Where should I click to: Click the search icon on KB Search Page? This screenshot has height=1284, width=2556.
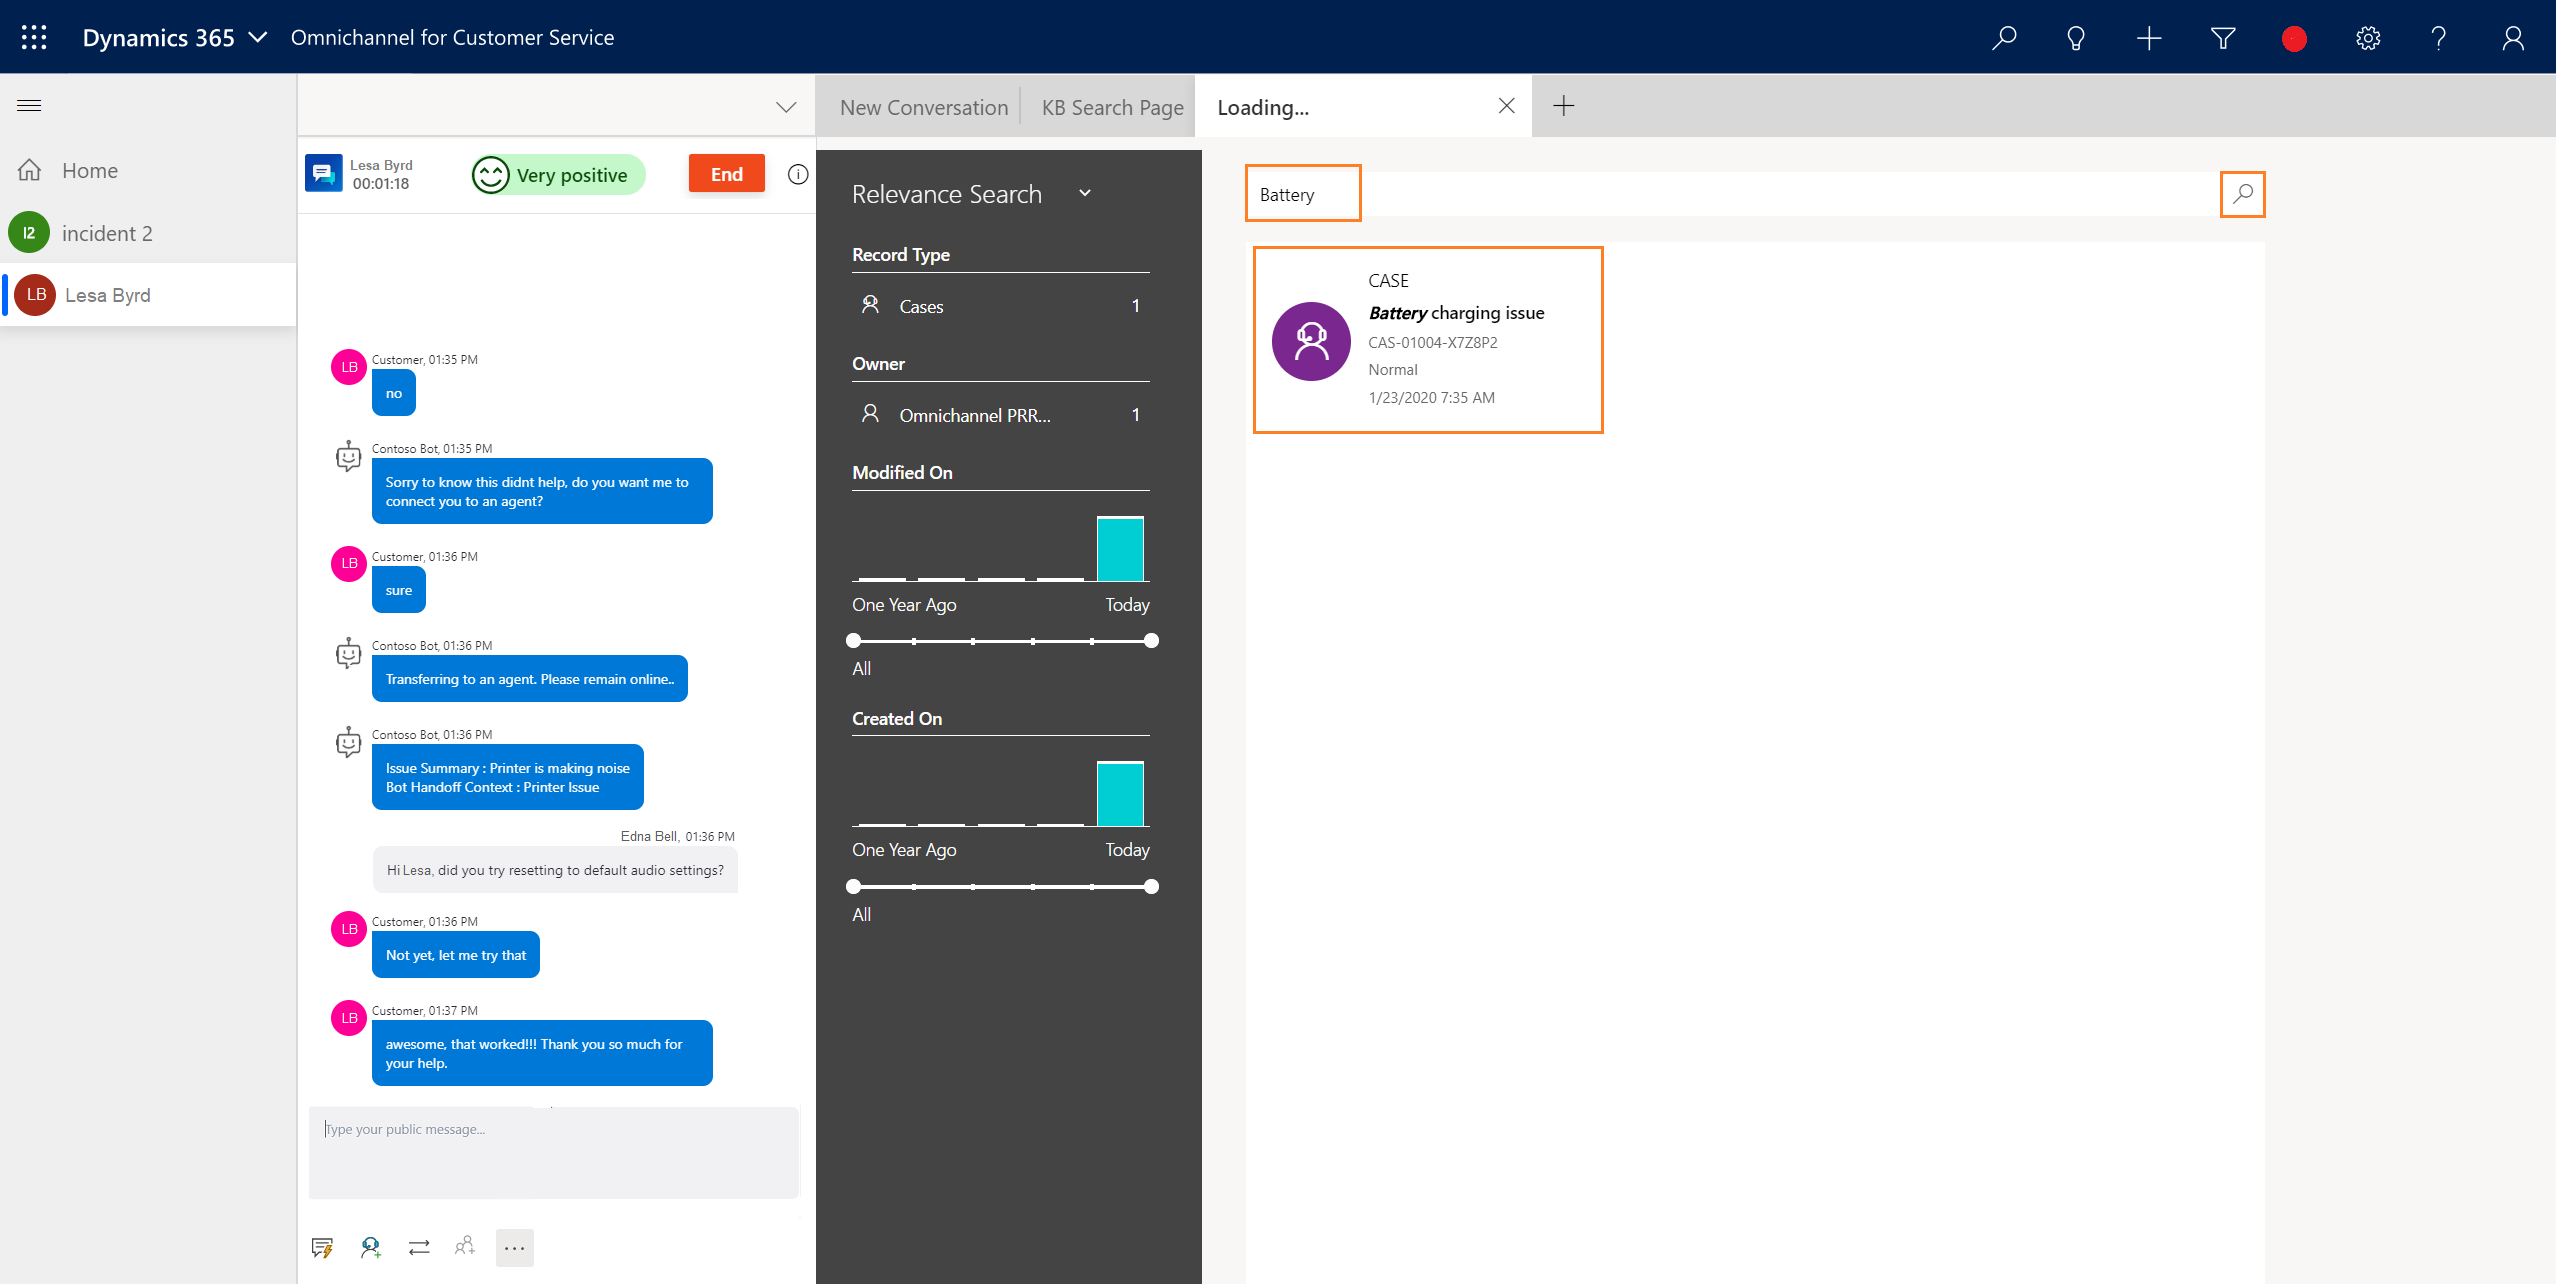[x=2242, y=193]
